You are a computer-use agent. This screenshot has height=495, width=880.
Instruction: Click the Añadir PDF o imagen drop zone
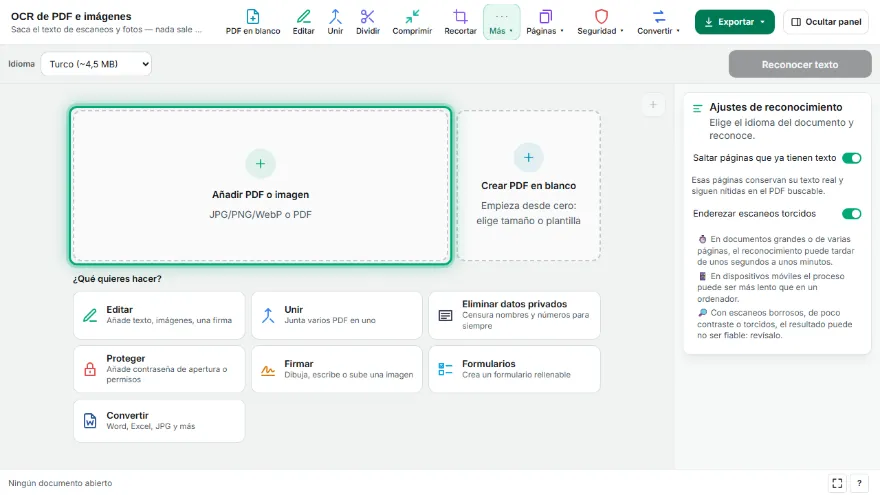tap(260, 186)
